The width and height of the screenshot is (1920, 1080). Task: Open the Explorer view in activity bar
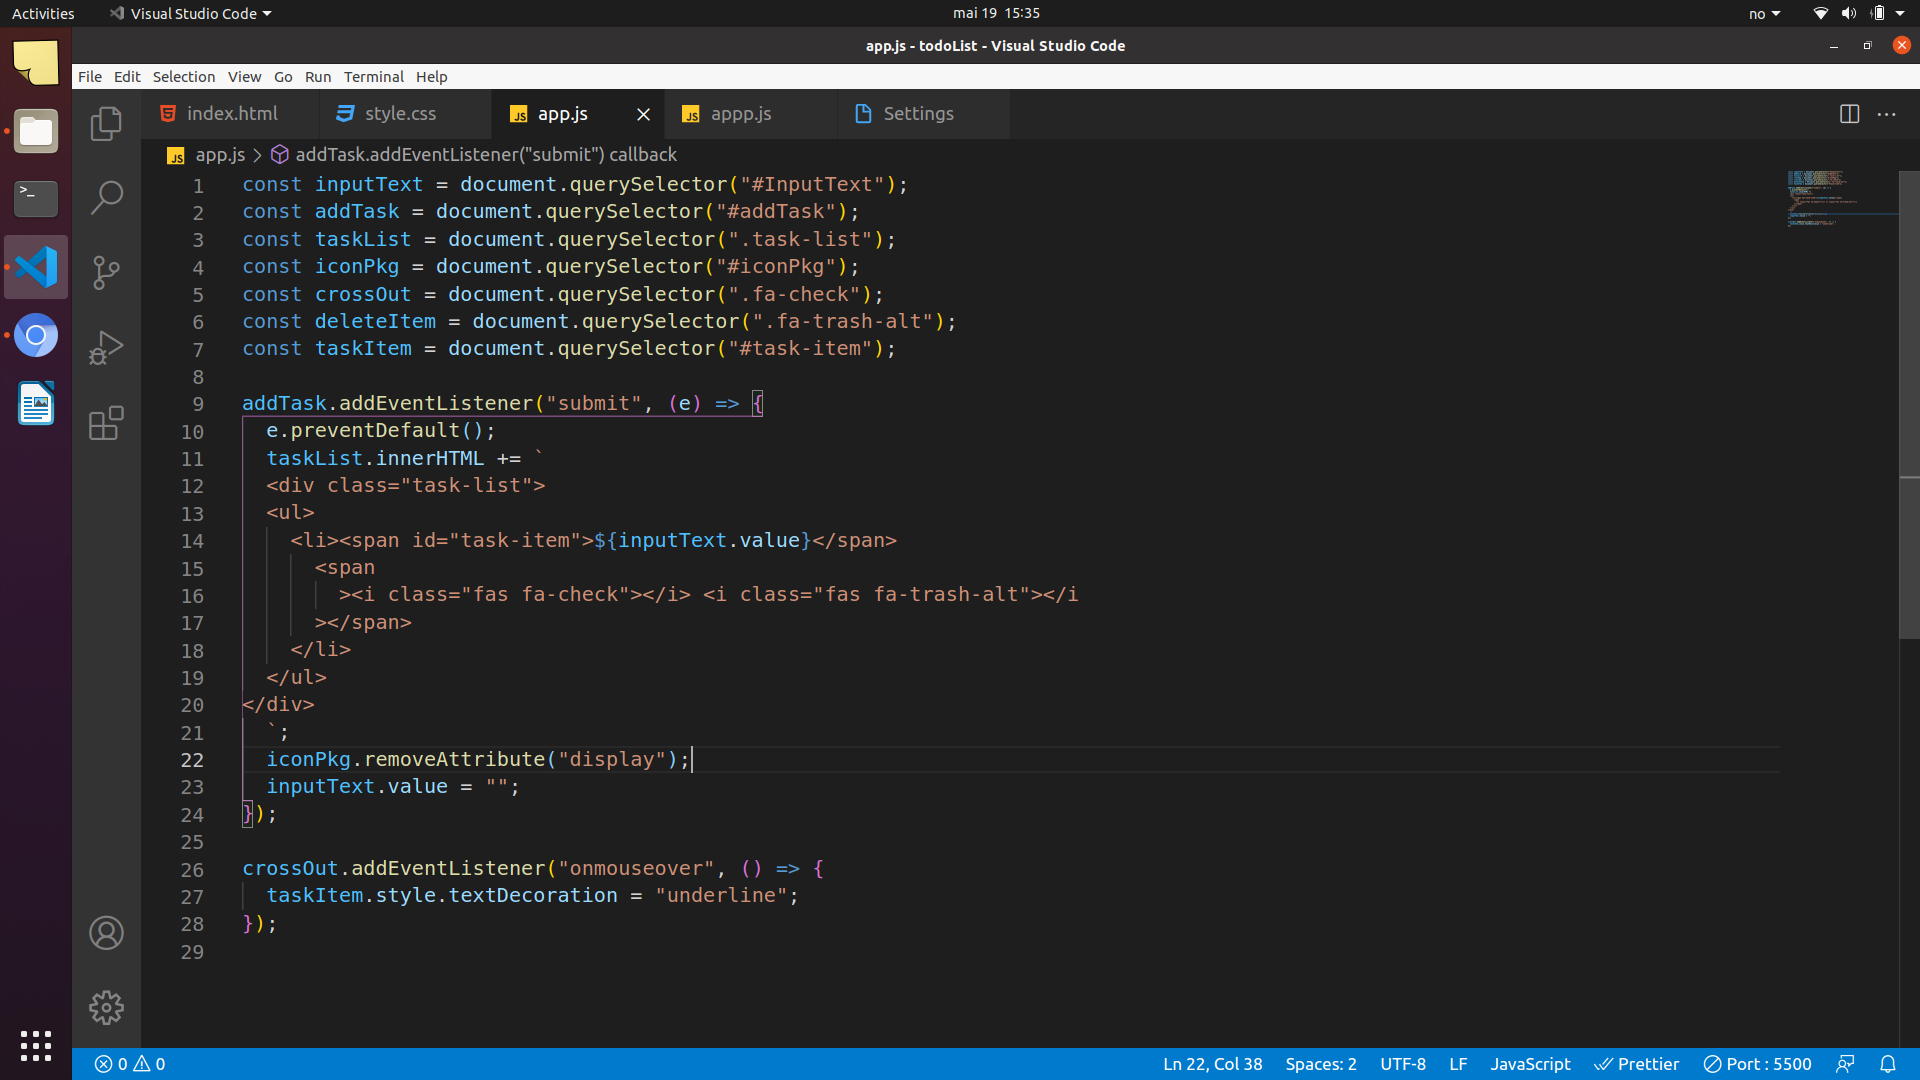tap(106, 124)
